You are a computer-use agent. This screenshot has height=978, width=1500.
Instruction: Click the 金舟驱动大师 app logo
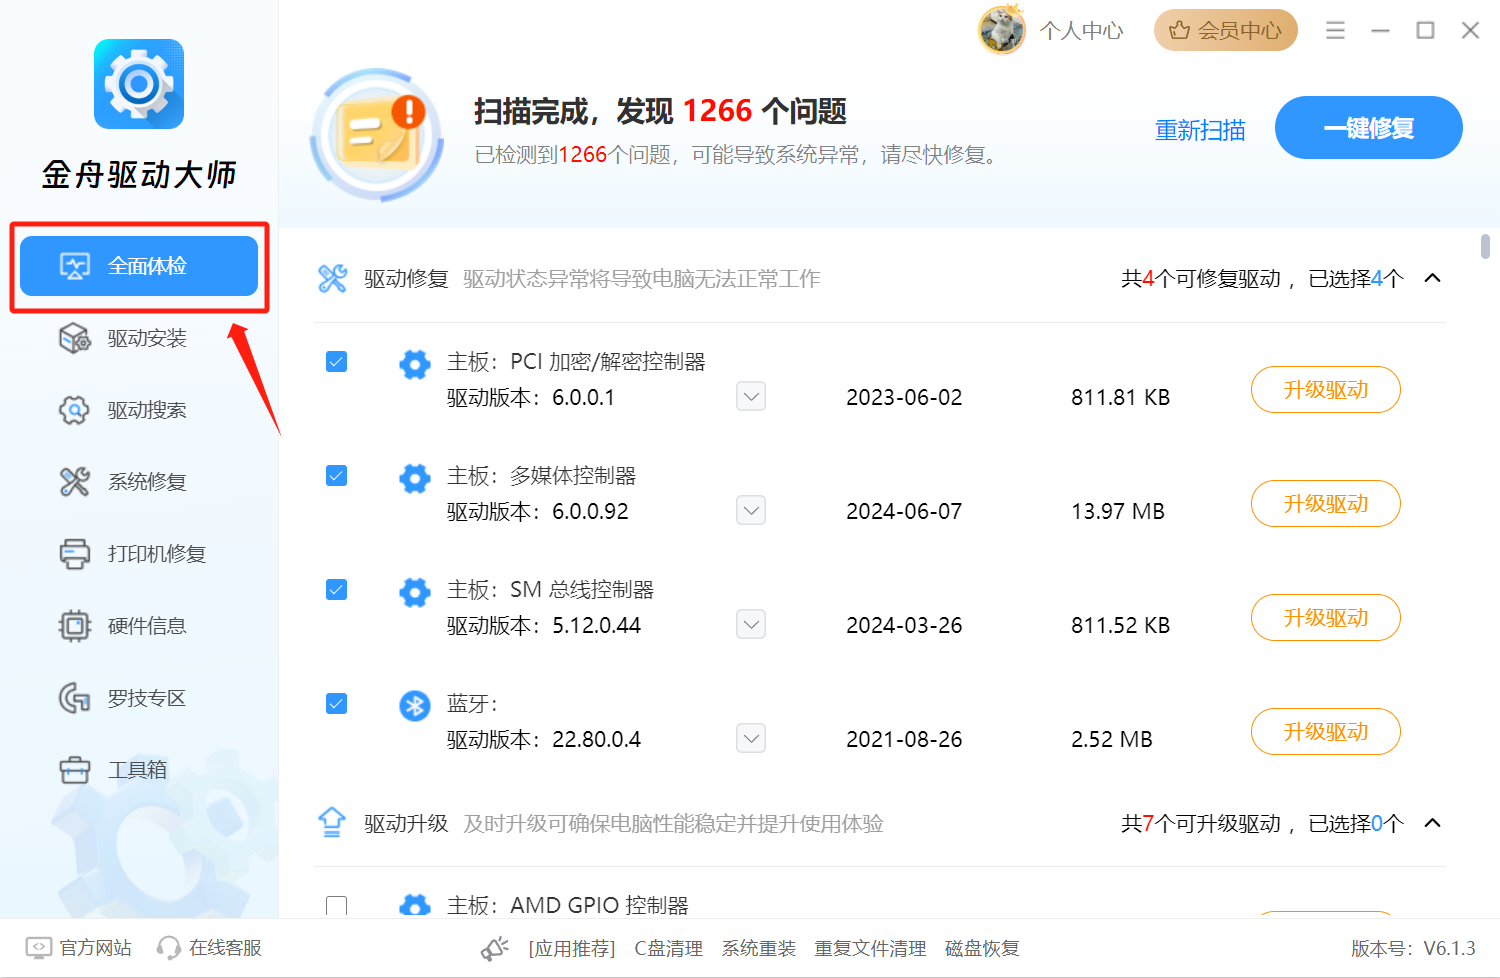(x=139, y=84)
